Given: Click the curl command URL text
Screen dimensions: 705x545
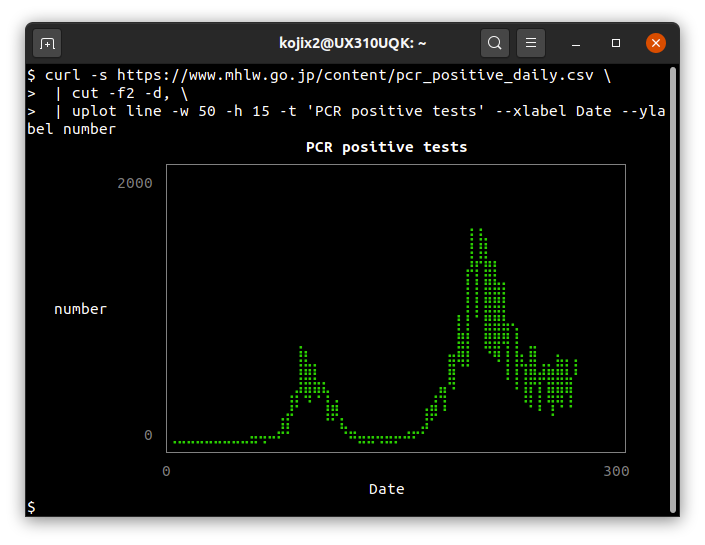Looking at the screenshot, I should 355,75.
